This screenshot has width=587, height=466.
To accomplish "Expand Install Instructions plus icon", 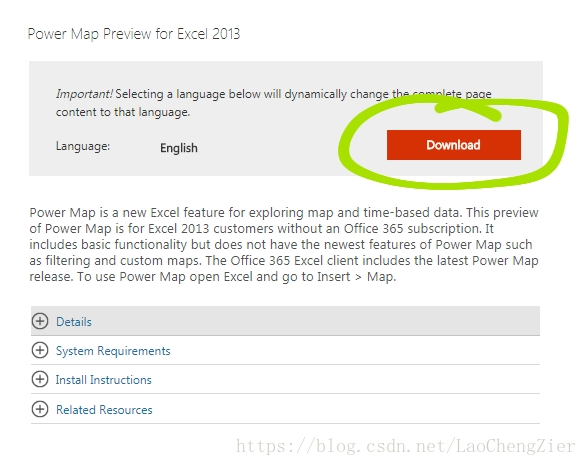I will [x=40, y=379].
